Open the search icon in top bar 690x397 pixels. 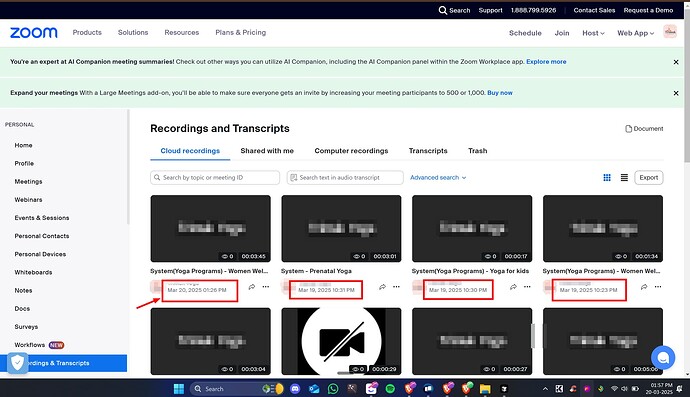coord(443,10)
